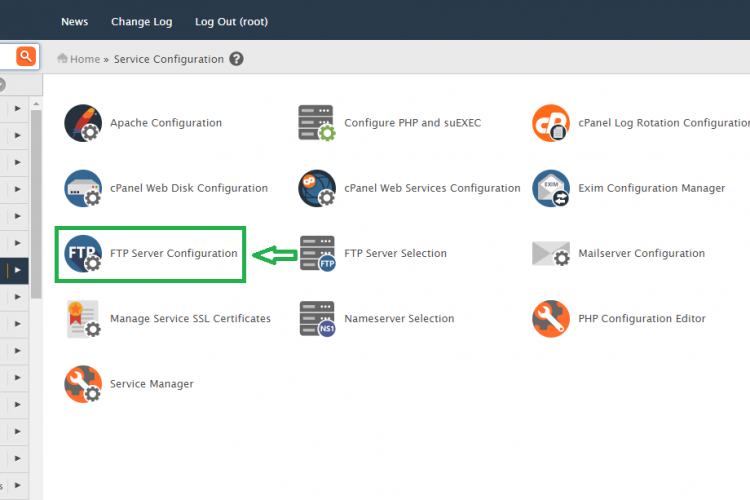Image resolution: width=750 pixels, height=500 pixels.
Task: Click cPanel Web Services Configuration globe icon
Action: [317, 188]
